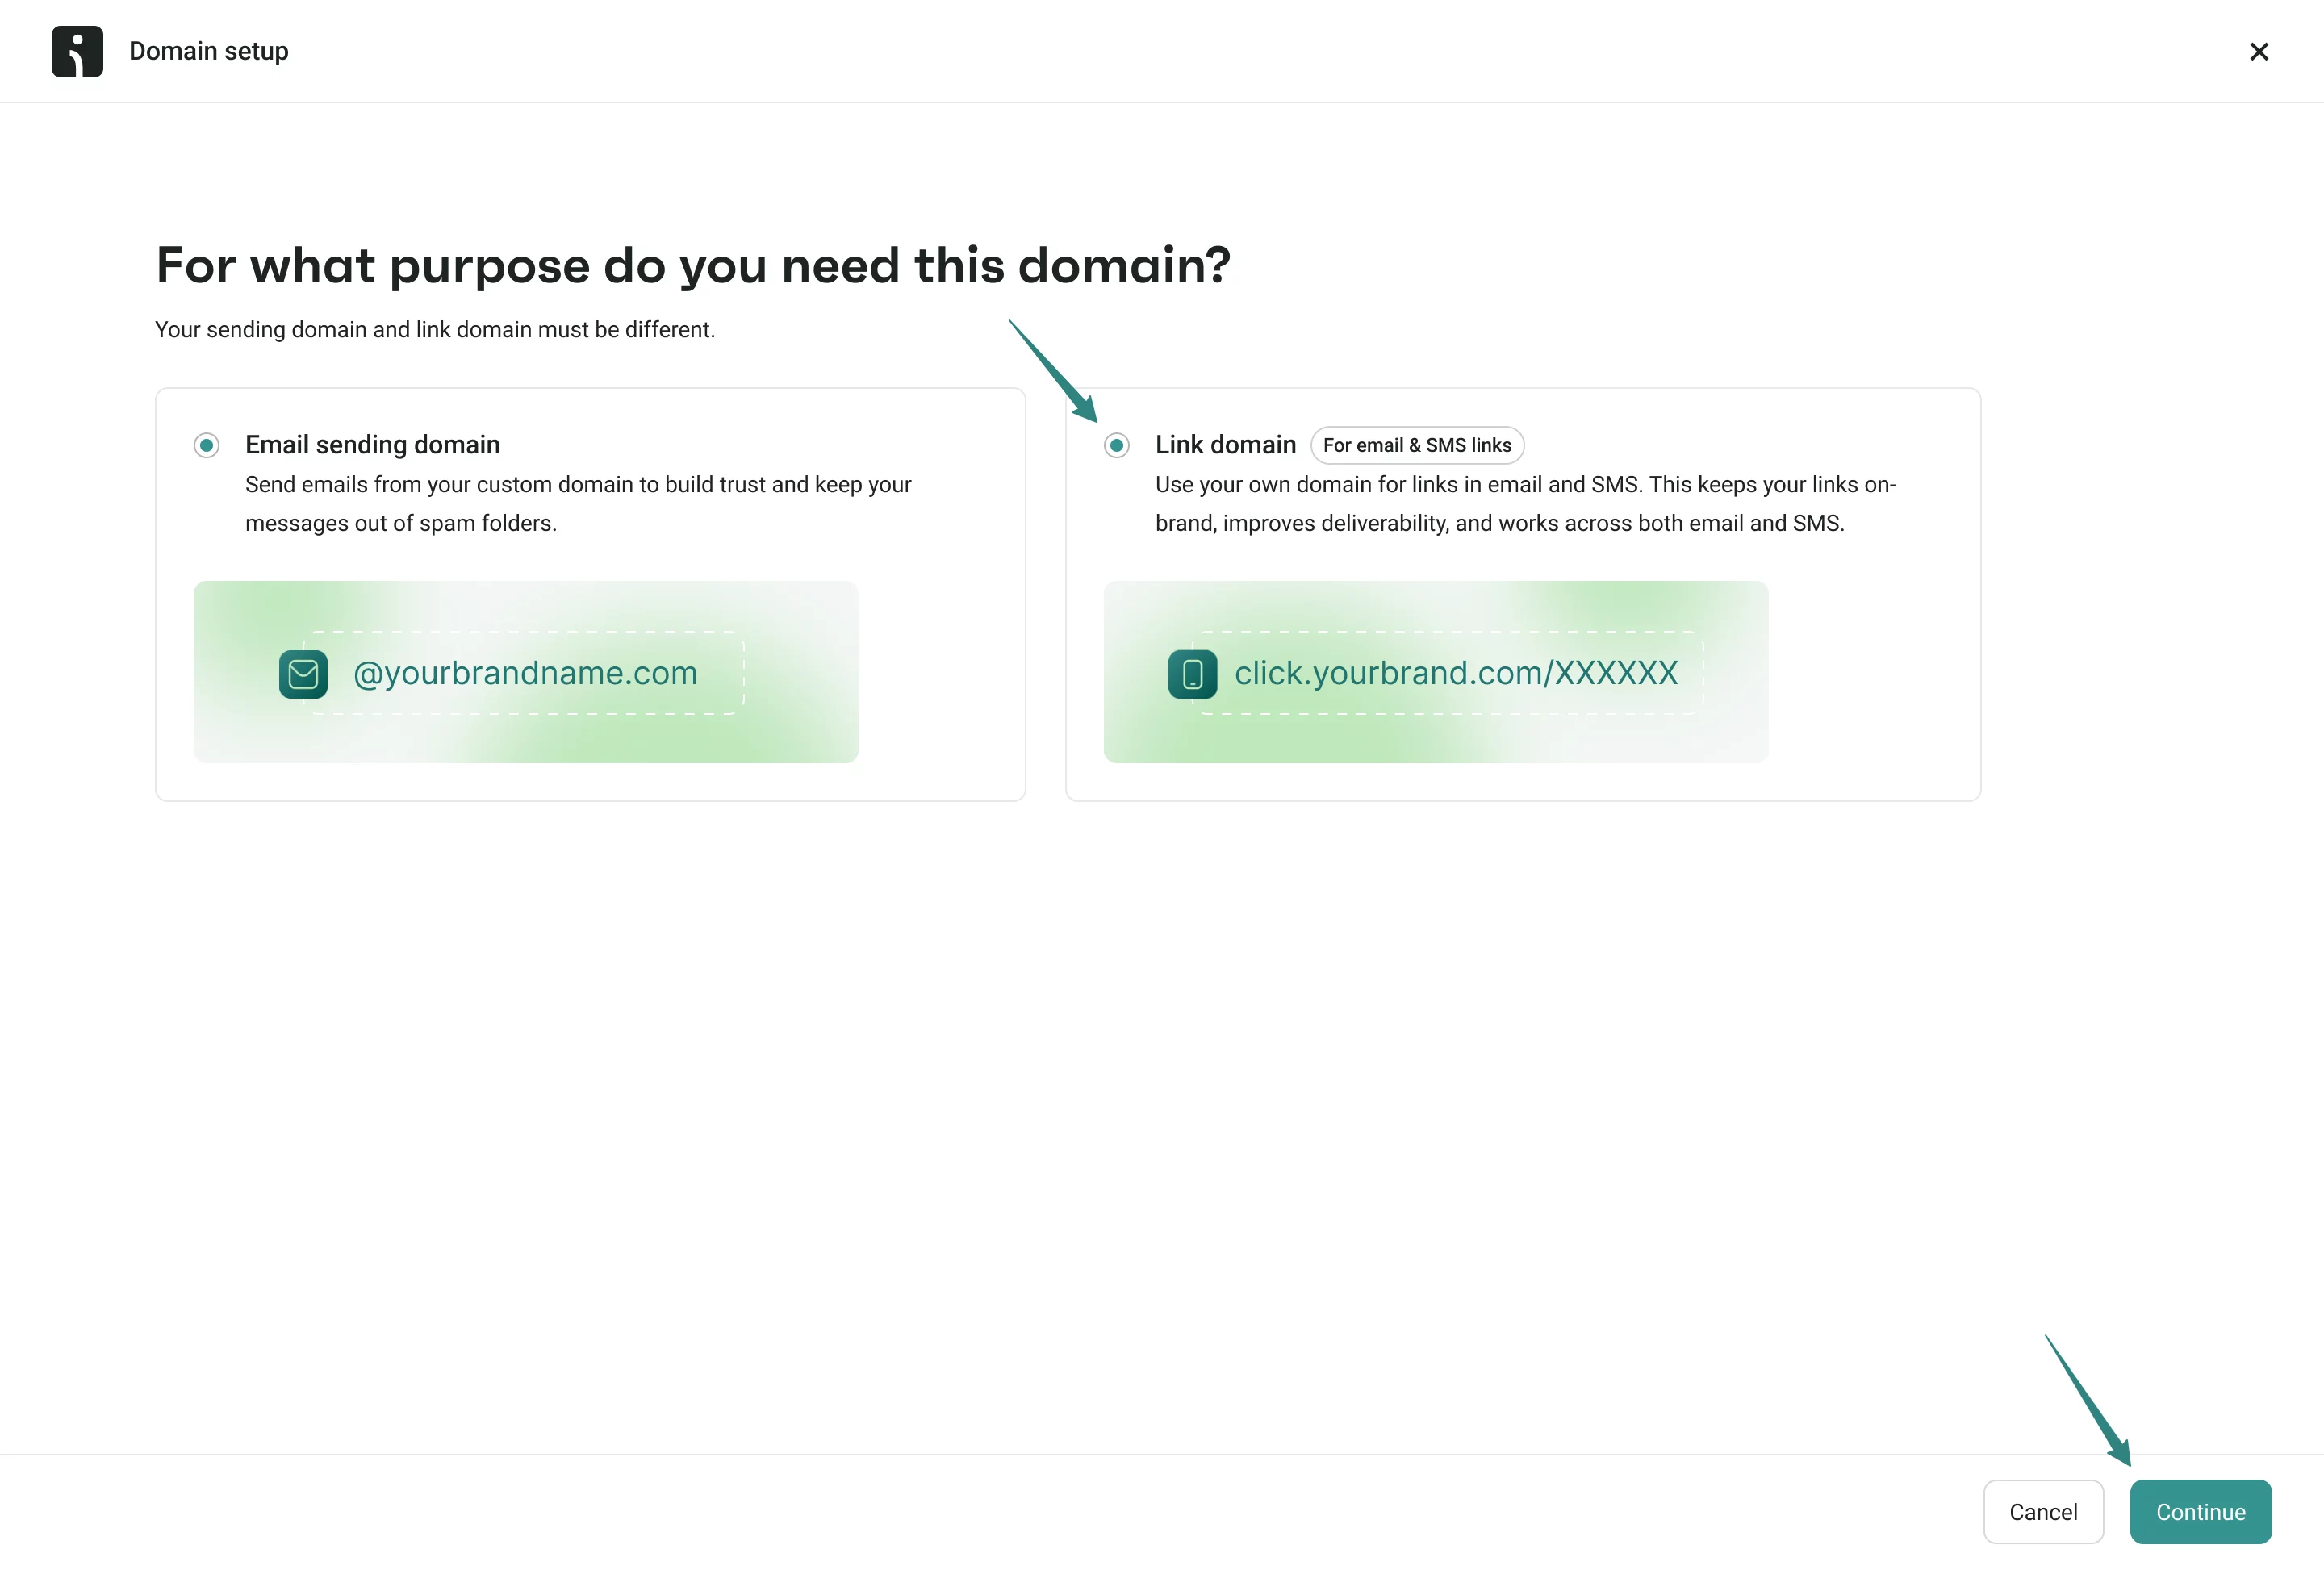
Task: Click the app logo icon in the header
Action: click(x=77, y=51)
